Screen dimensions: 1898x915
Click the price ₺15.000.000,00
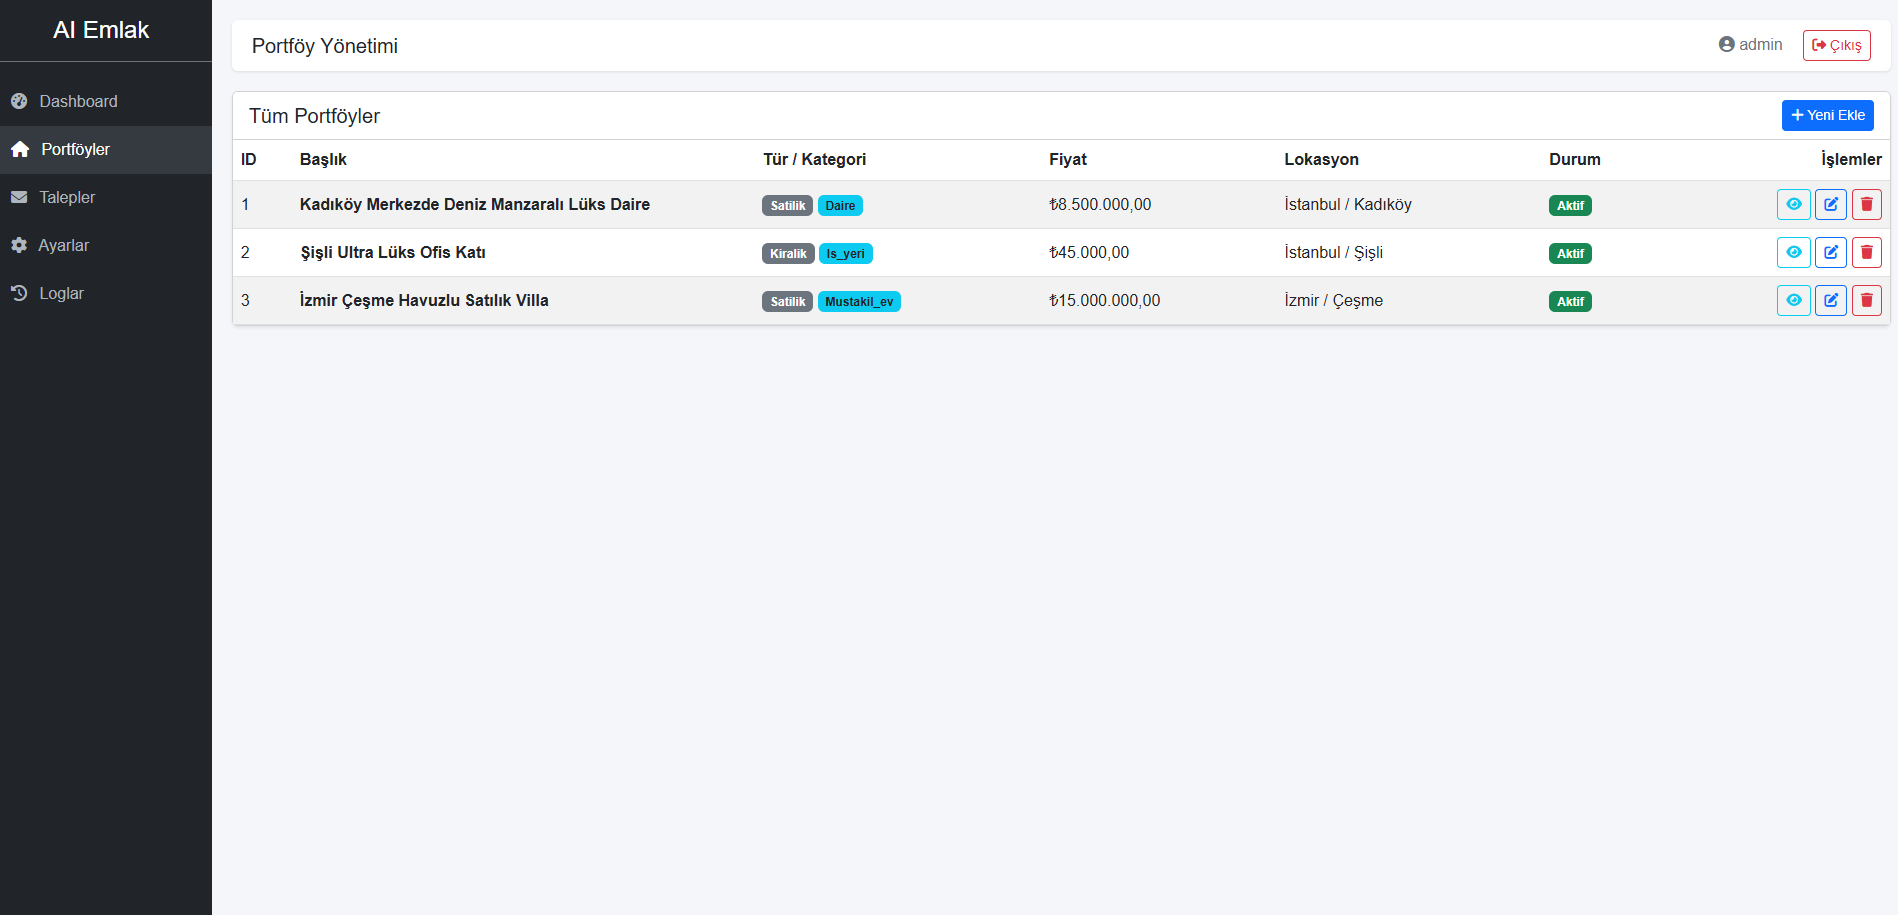(1105, 301)
